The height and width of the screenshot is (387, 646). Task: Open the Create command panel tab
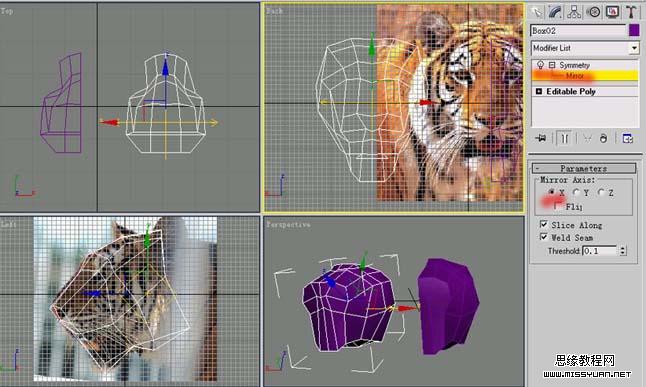[536, 12]
